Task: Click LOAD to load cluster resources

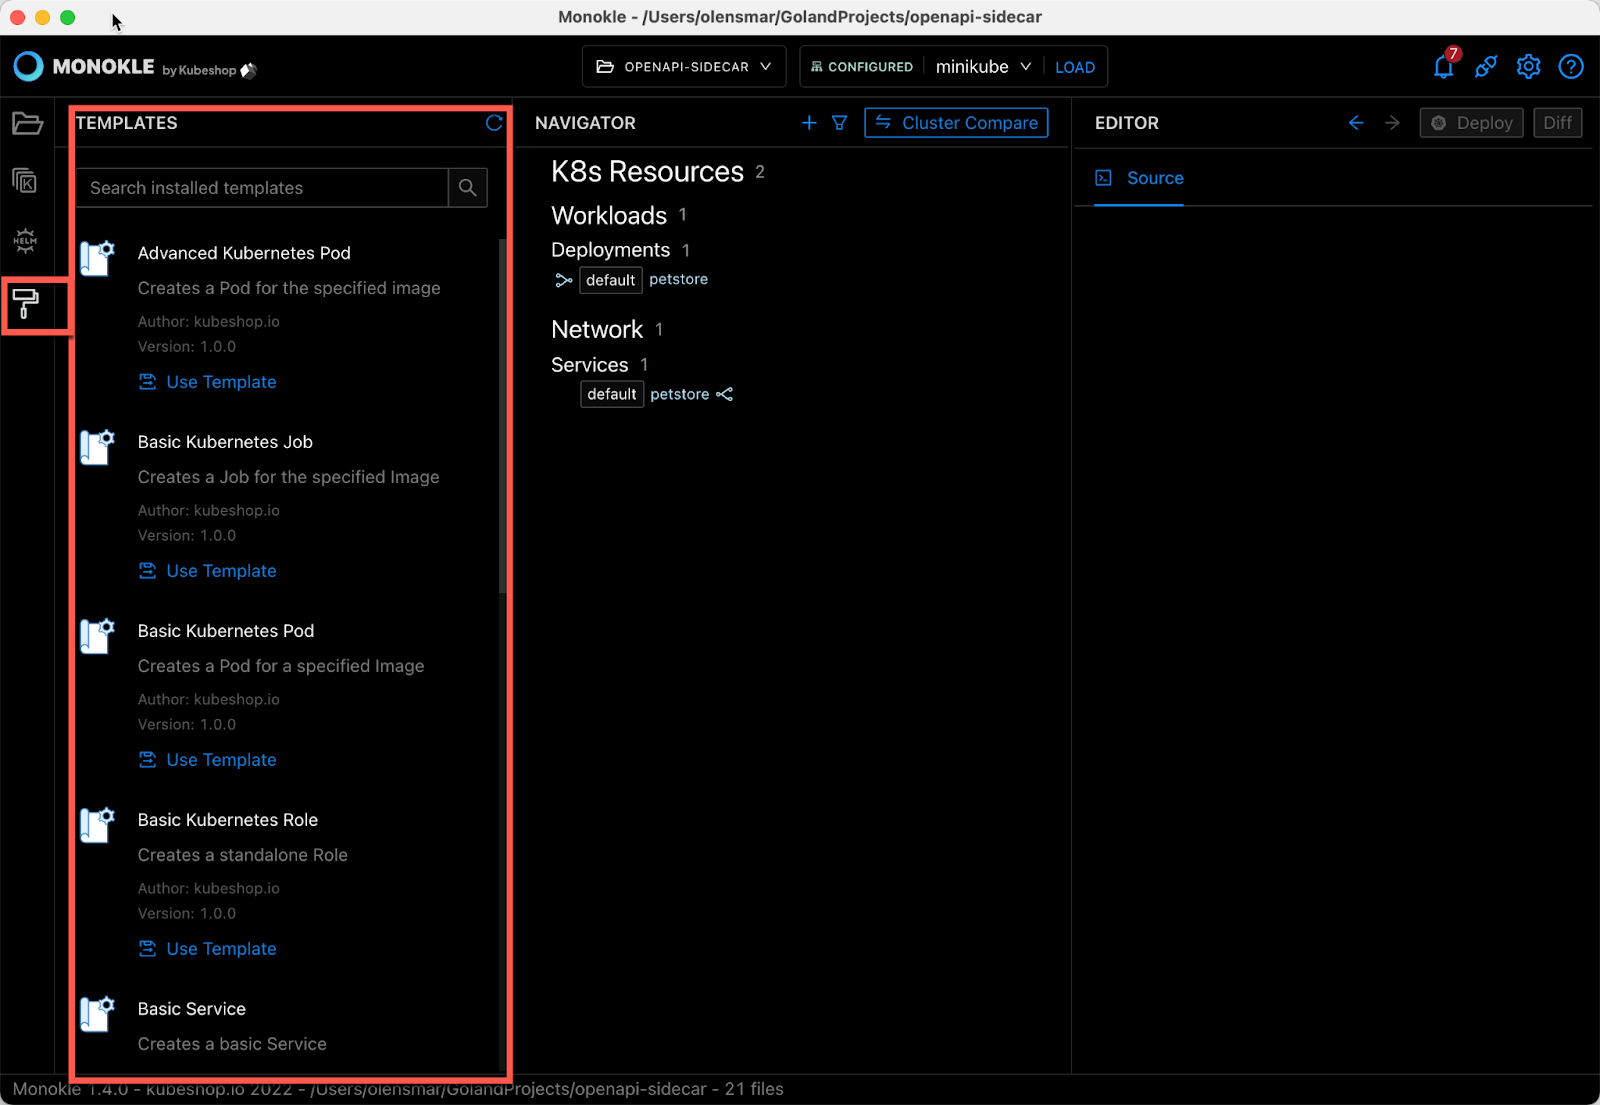Action: [1075, 67]
